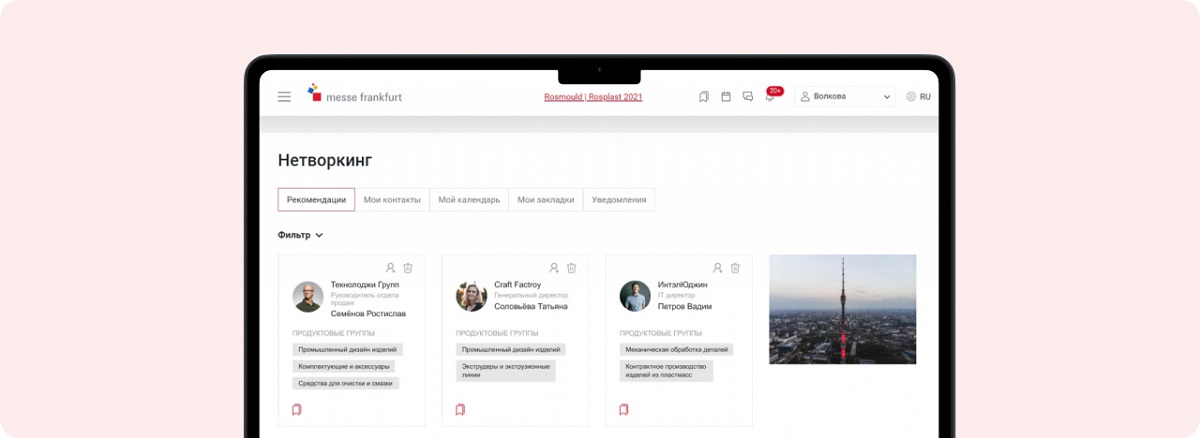The height and width of the screenshot is (438, 1200).
Task: Open Rosmould | Rosplast 2021 link
Action: (x=593, y=97)
